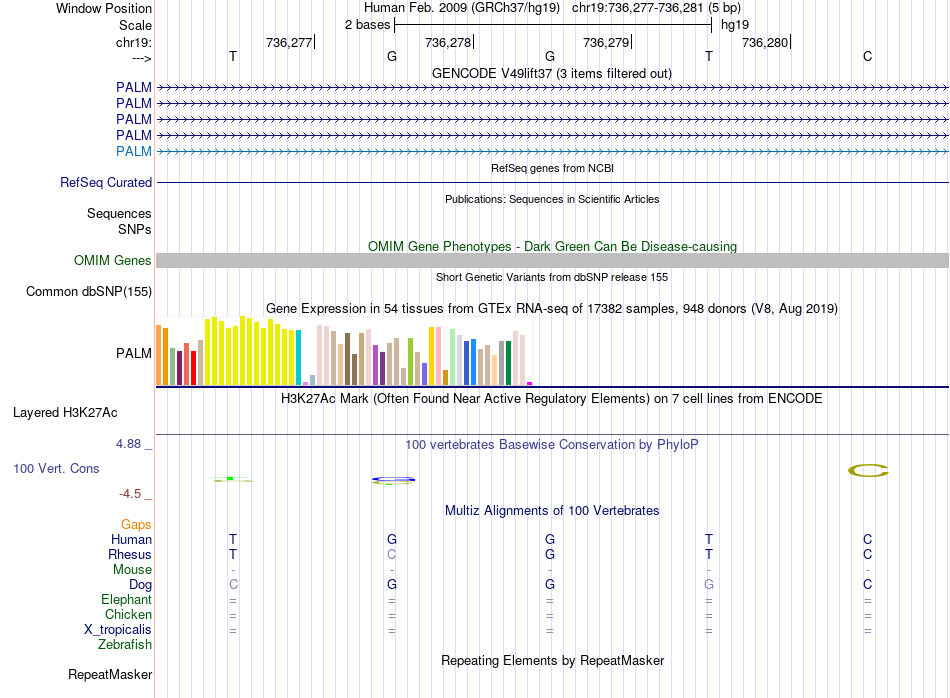Click the 'RefSeq genes from NCBI' title

[x=552, y=168]
